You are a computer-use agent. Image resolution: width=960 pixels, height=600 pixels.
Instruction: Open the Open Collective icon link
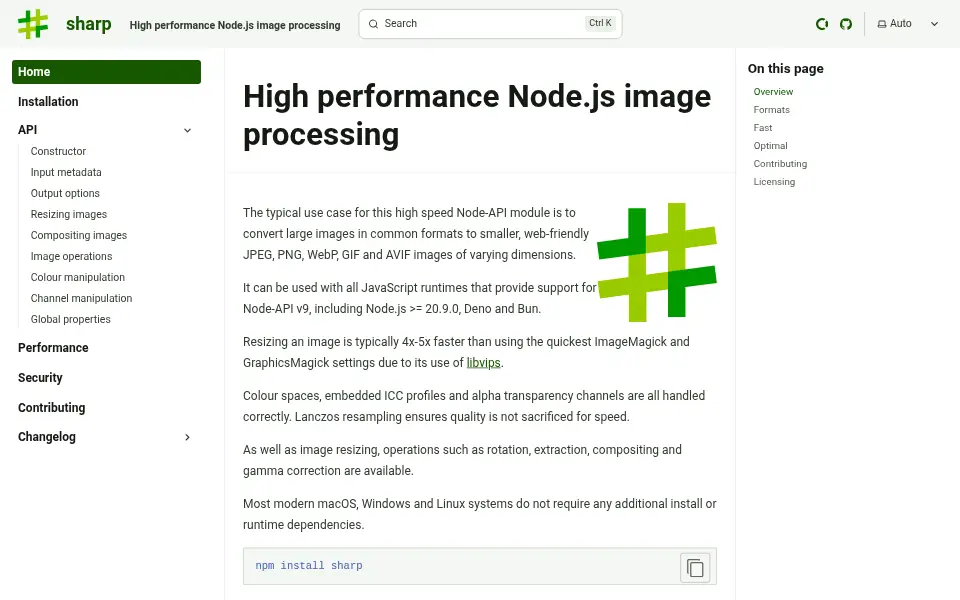(822, 24)
